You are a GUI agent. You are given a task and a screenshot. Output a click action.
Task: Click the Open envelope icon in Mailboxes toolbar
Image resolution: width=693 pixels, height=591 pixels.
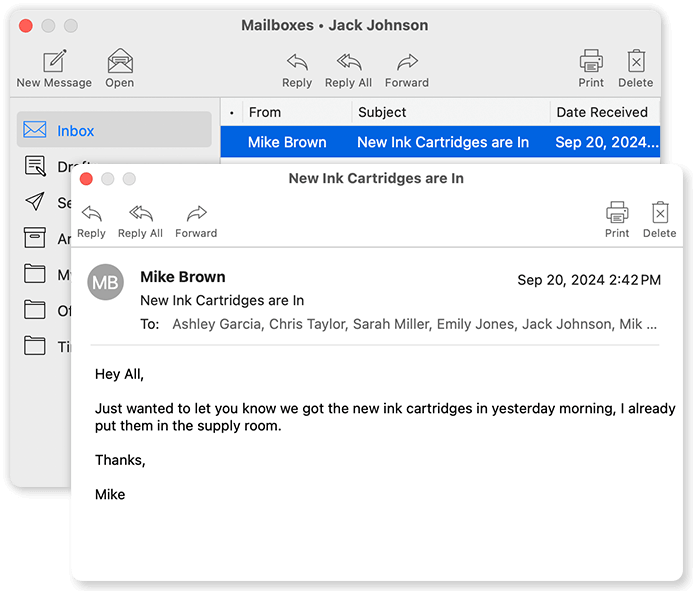(120, 61)
